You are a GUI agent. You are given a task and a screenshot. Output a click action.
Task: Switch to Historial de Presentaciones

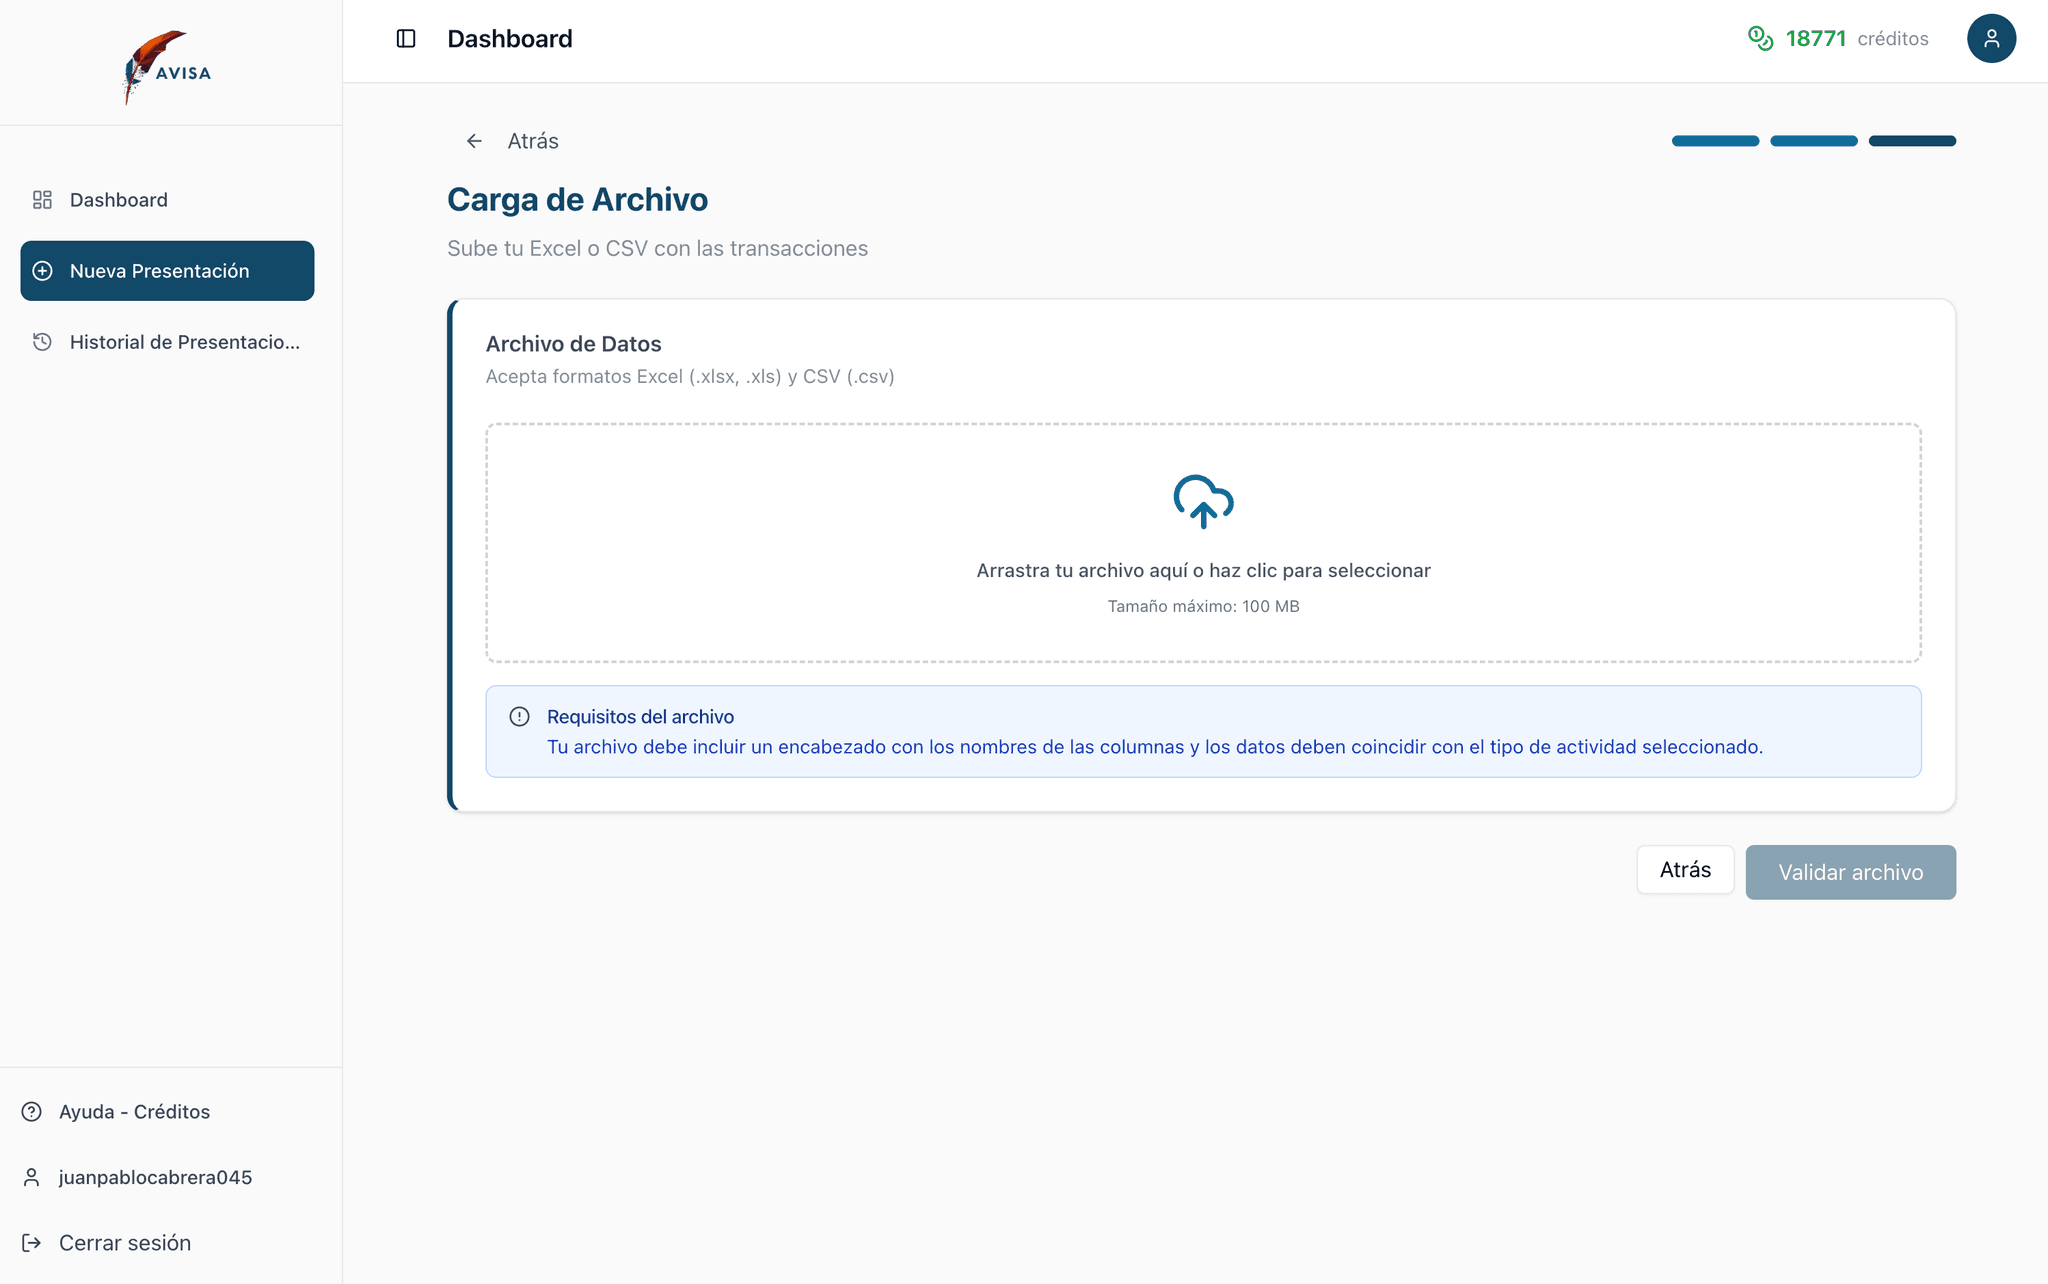click(184, 342)
